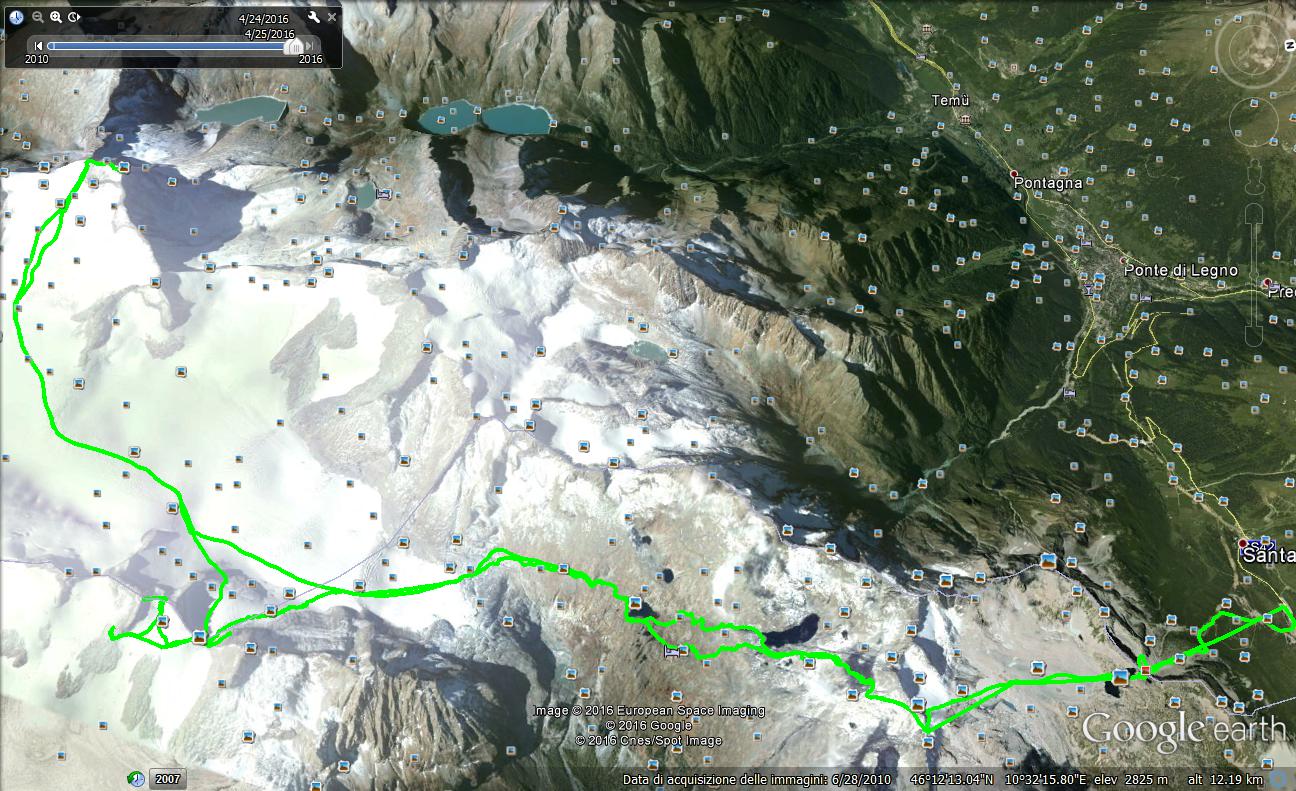
Task: Click the Google Earth logo
Action: [1182, 731]
